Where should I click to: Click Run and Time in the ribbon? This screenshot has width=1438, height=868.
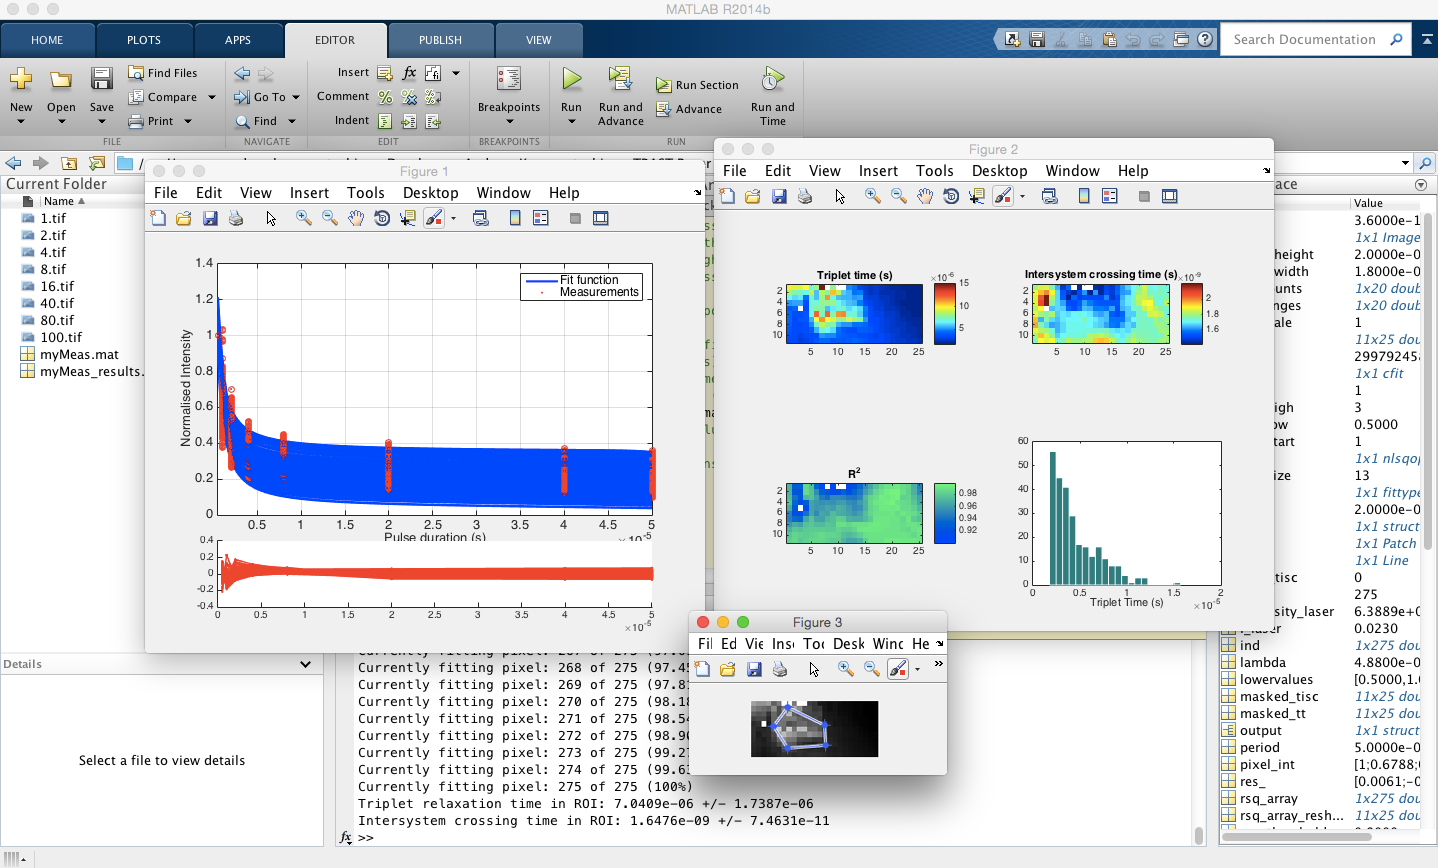[771, 95]
